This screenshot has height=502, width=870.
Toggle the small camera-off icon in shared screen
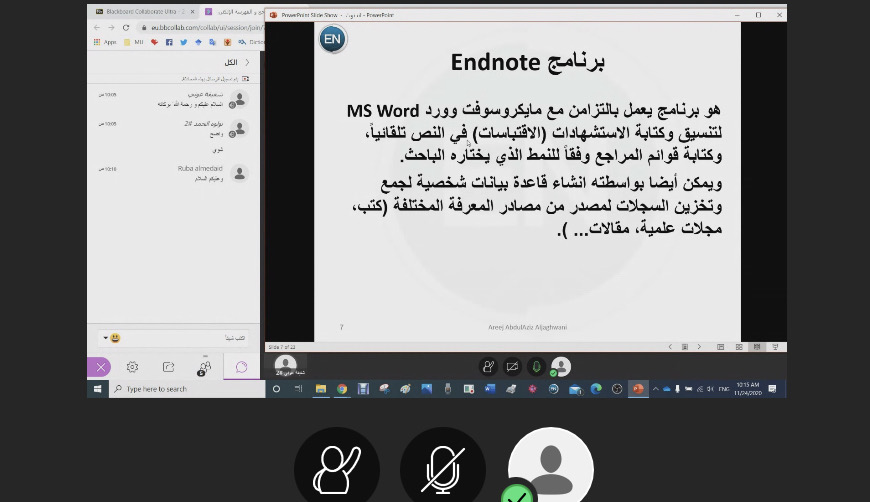pyautogui.click(x=512, y=367)
